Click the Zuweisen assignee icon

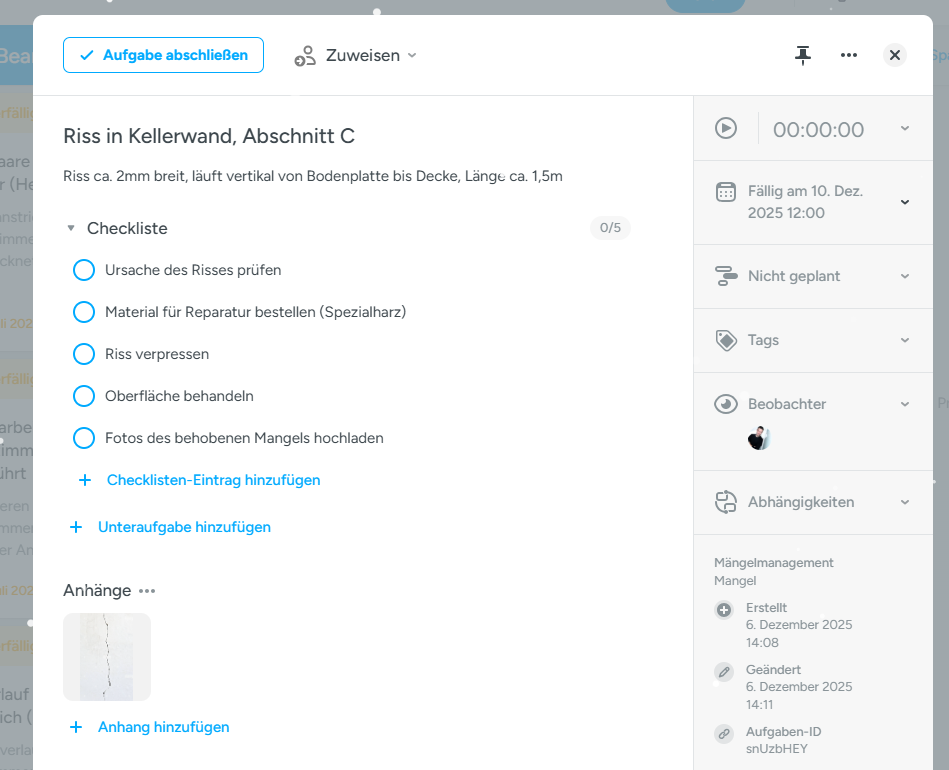[303, 55]
